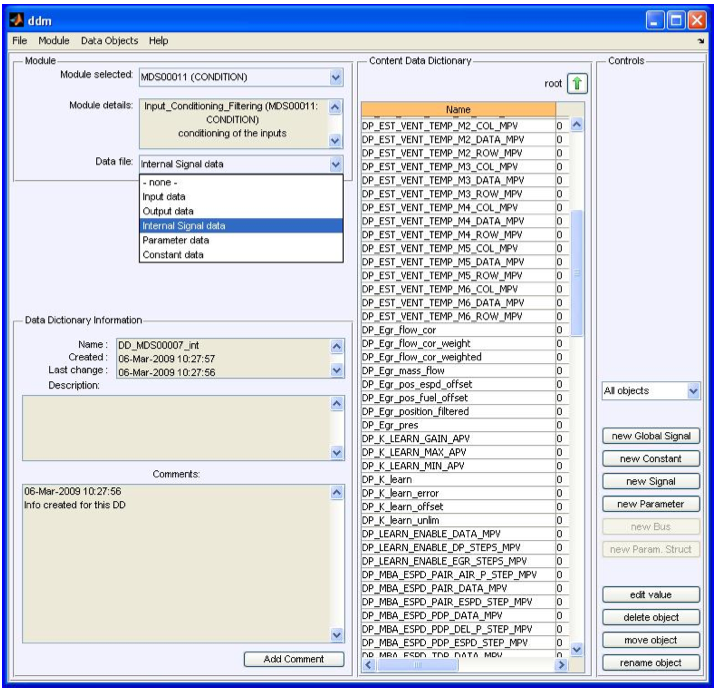This screenshot has height=693, width=717.
Task: Click the vertical scrollbar thumb of the dictionary list
Action: (577, 273)
